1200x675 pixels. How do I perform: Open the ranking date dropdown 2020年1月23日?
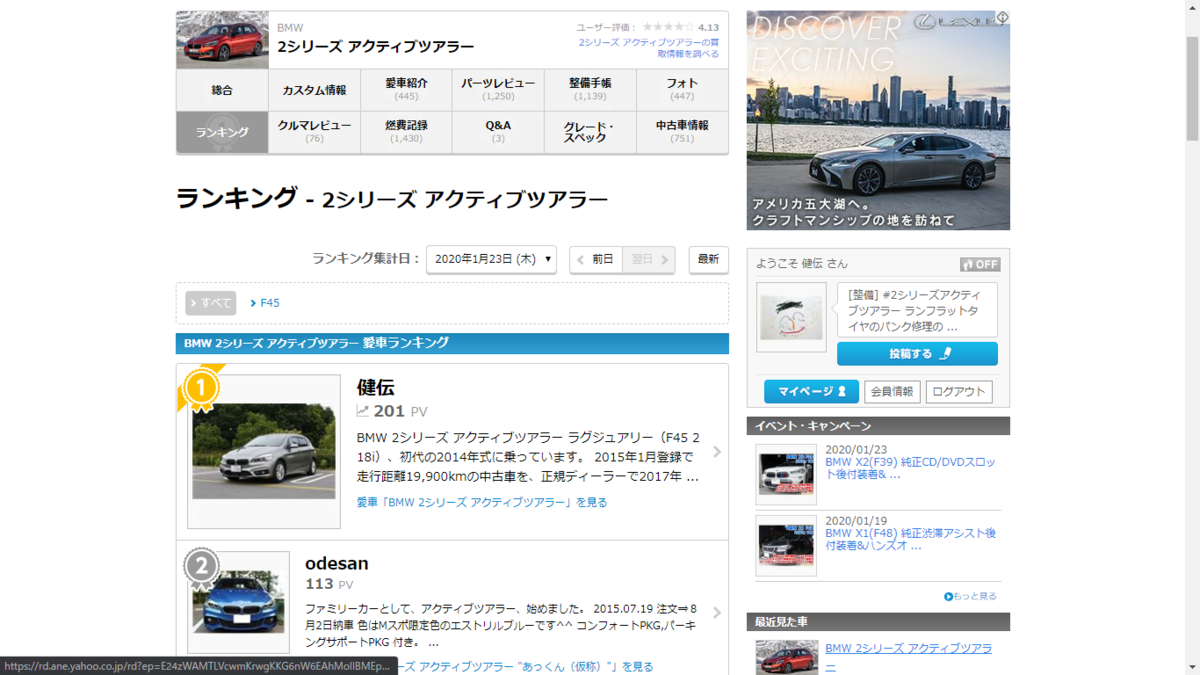tap(491, 259)
